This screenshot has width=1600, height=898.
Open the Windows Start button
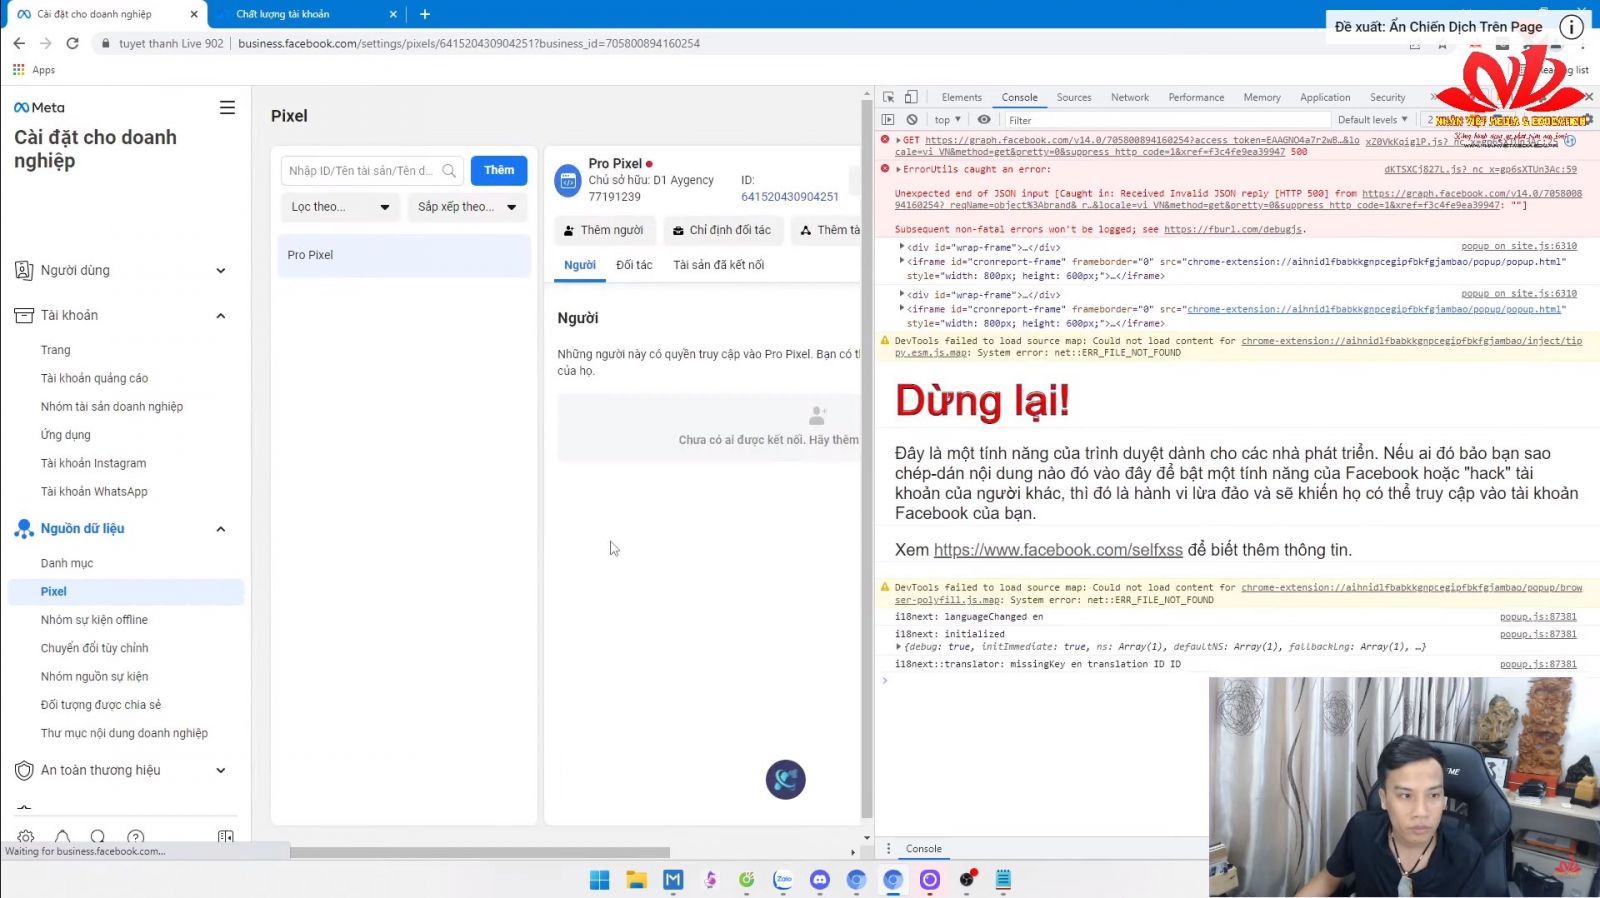click(600, 880)
